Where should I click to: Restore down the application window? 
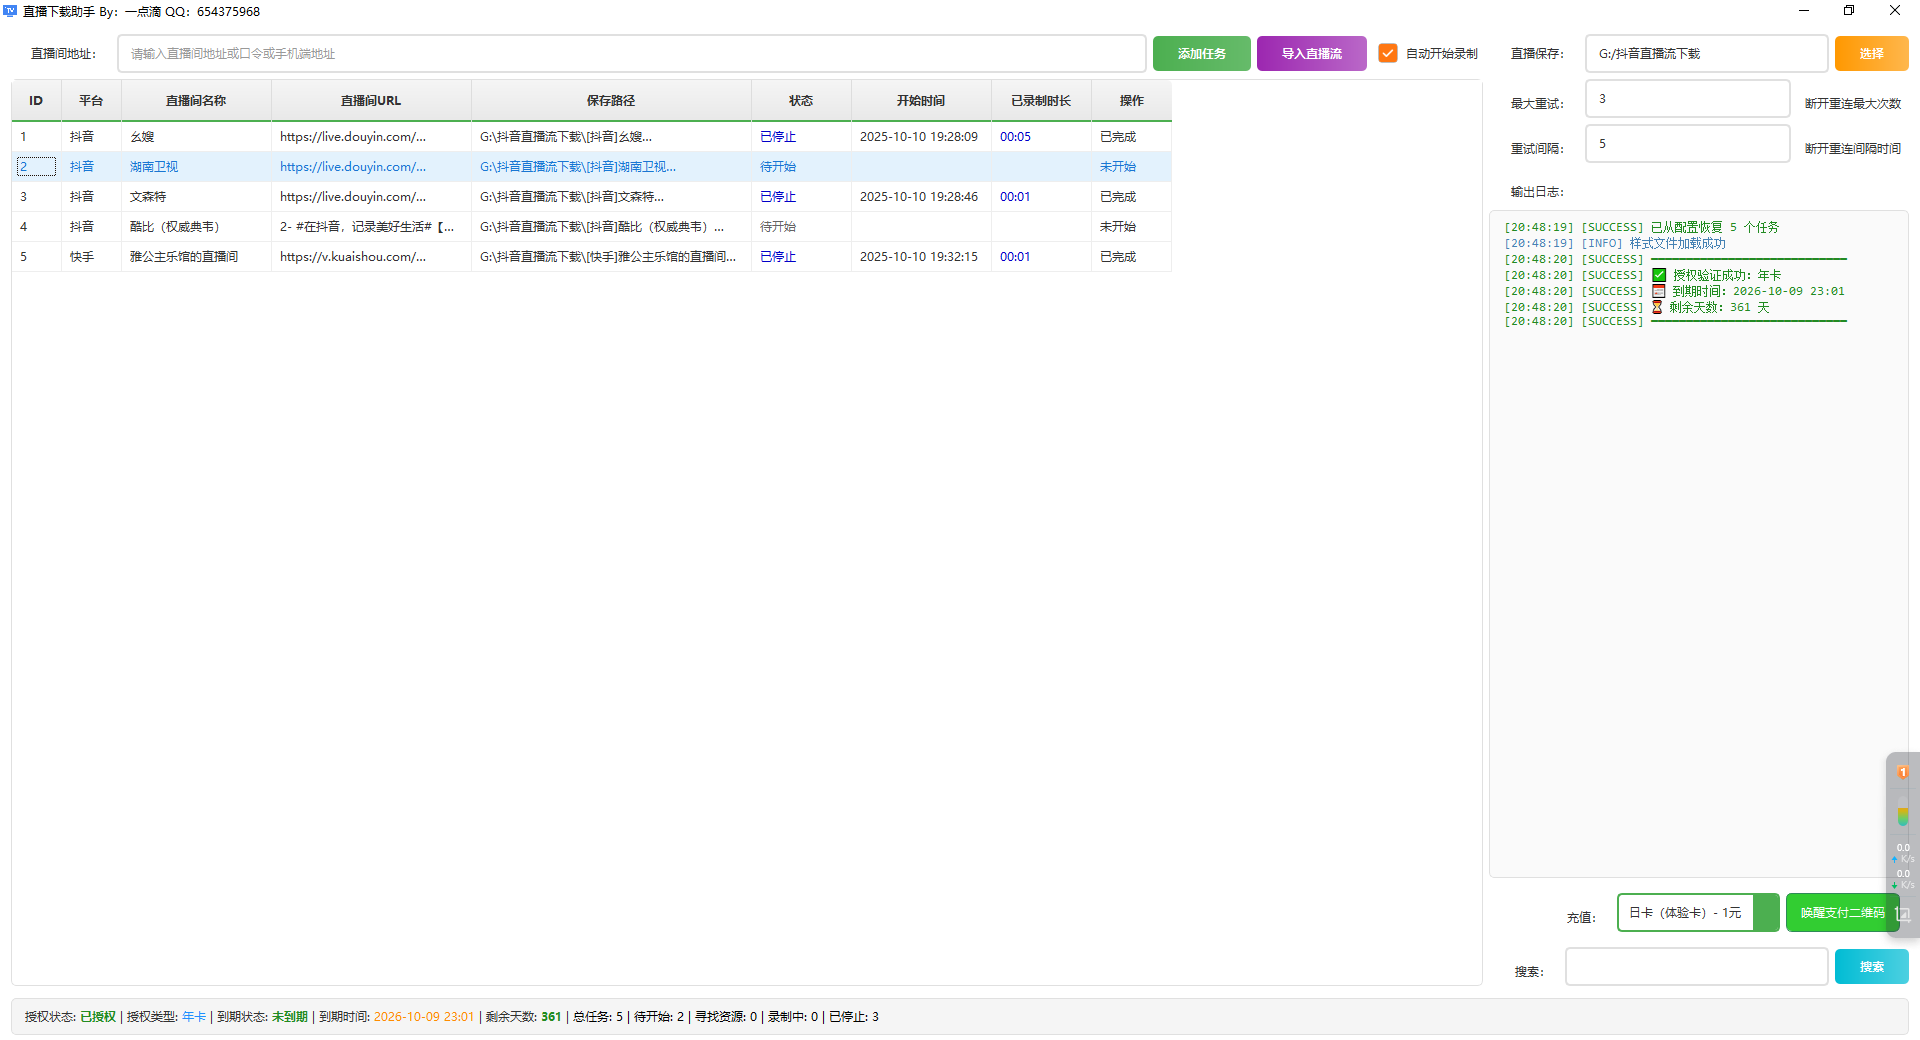(1849, 11)
